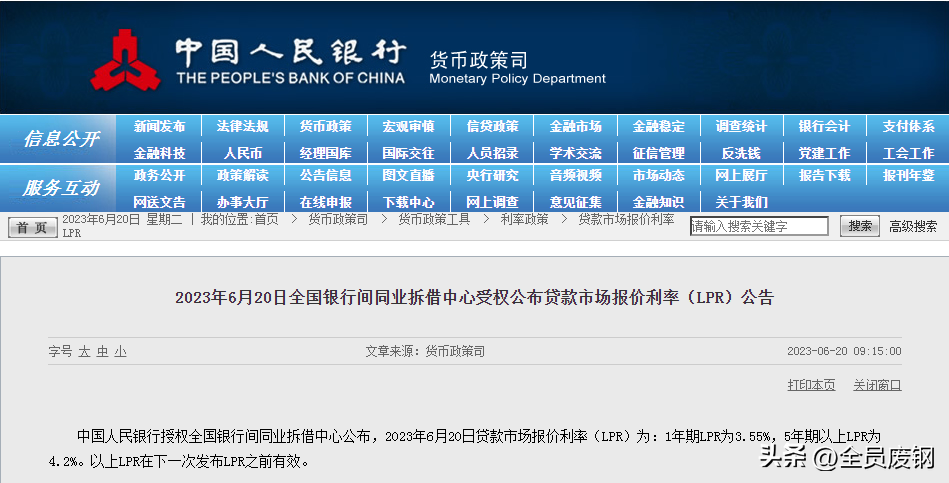Open the 信贷政策 section
This screenshot has width=949, height=483.
coord(492,126)
